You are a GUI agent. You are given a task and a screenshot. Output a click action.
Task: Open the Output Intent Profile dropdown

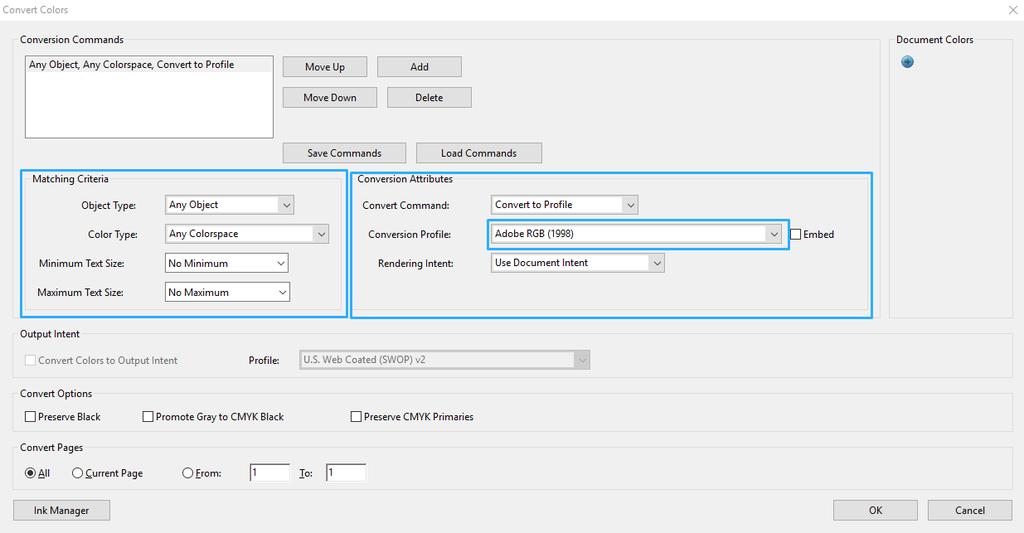[x=445, y=360]
